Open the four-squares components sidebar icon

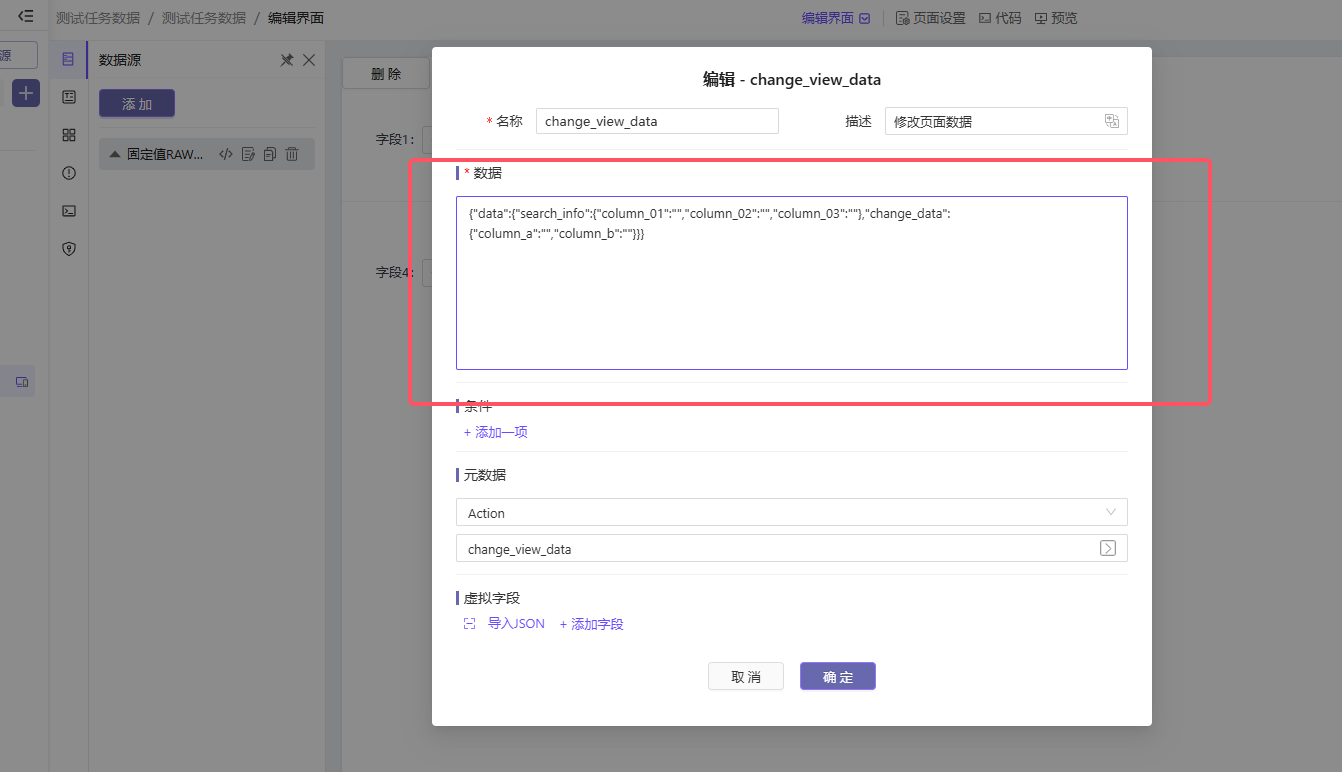[68, 135]
